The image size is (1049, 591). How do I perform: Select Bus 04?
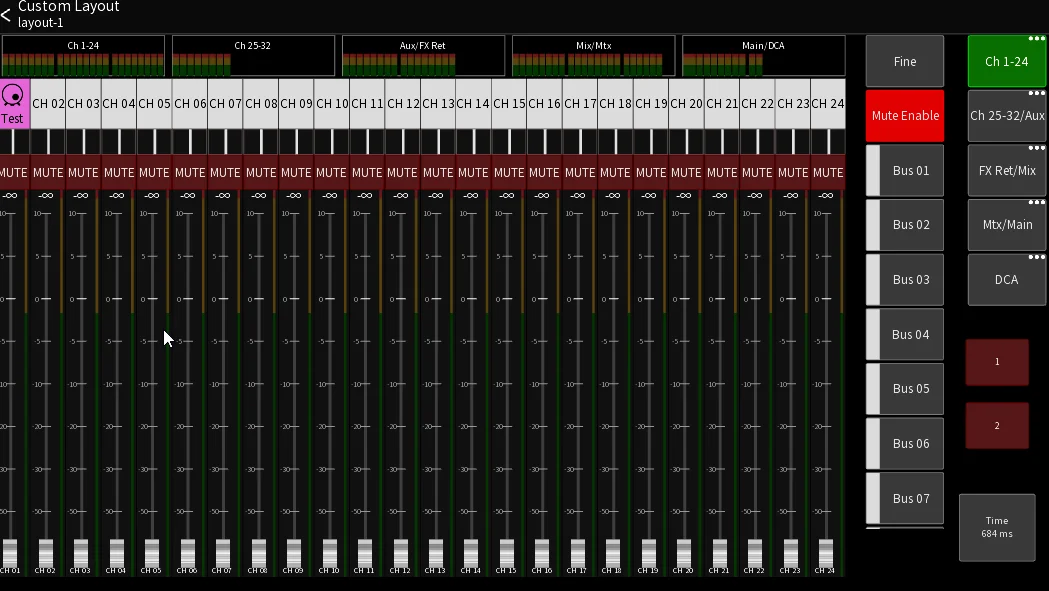click(x=905, y=335)
